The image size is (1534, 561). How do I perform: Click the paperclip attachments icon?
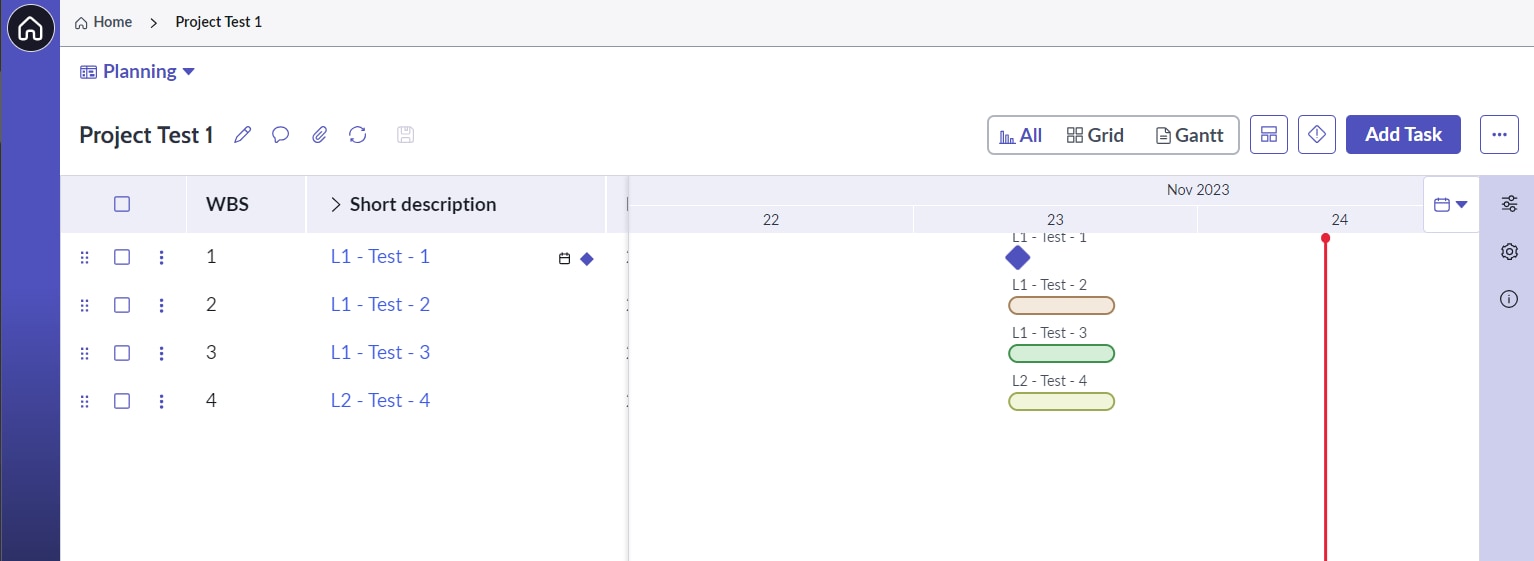pyautogui.click(x=319, y=135)
